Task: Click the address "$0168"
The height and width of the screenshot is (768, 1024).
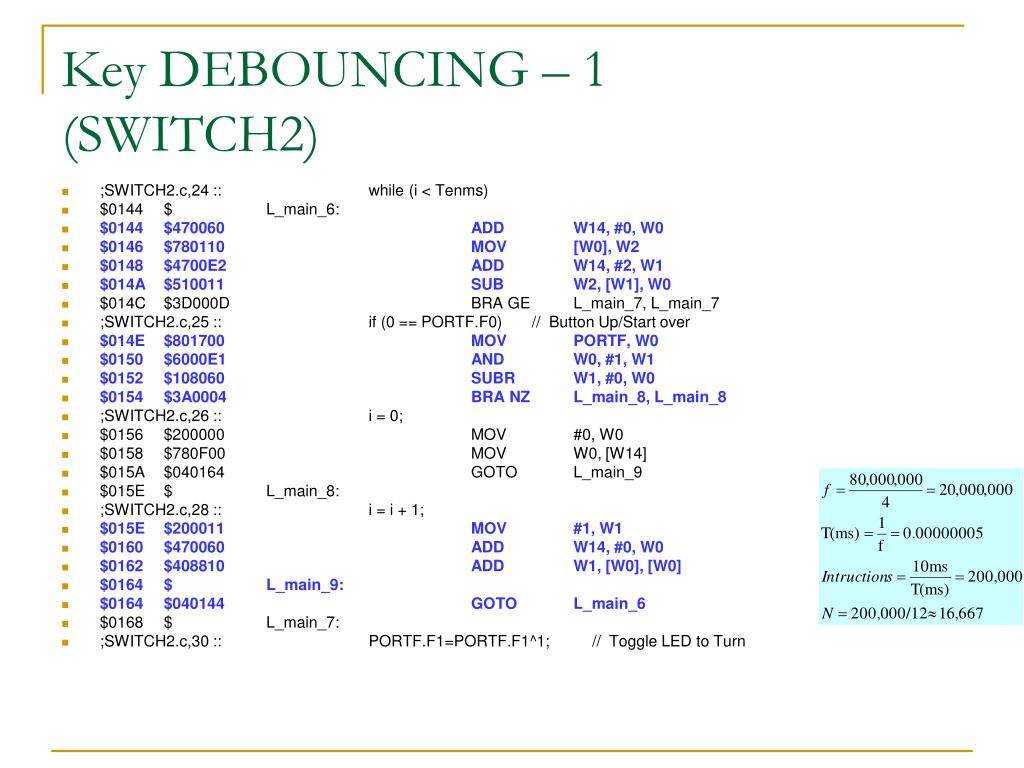Action: pyautogui.click(x=121, y=623)
